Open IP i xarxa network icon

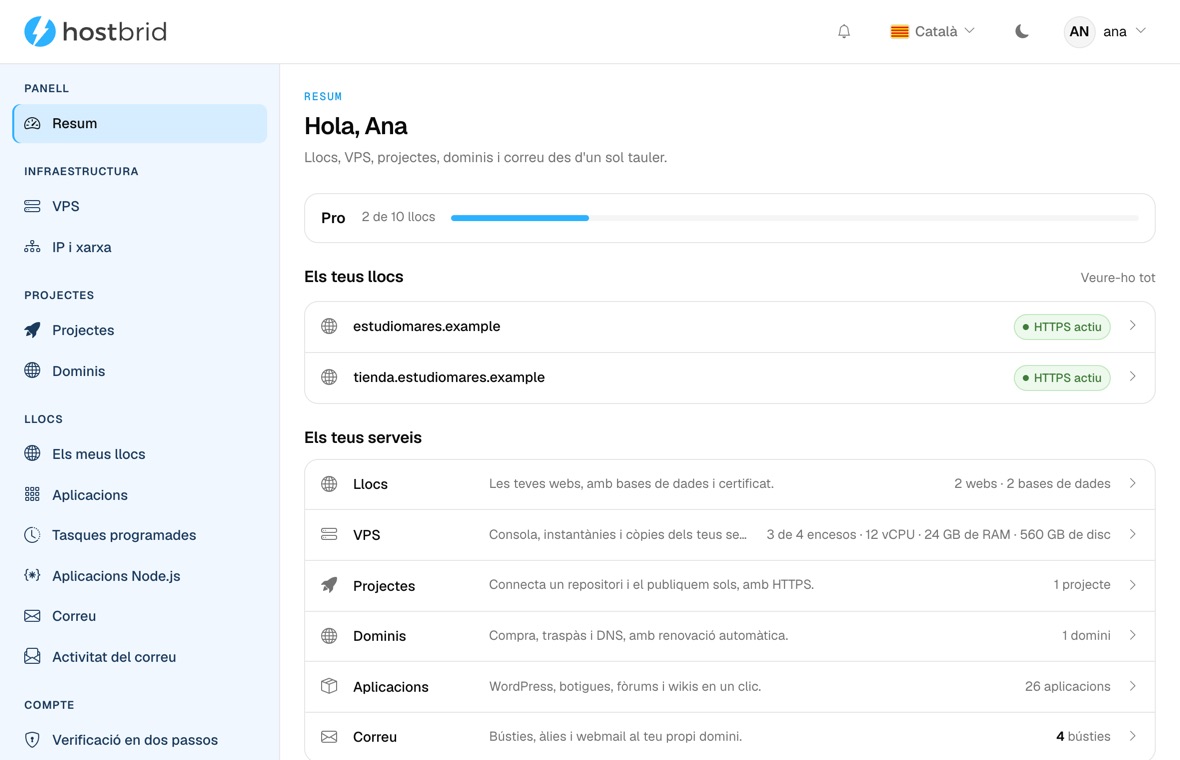(32, 247)
